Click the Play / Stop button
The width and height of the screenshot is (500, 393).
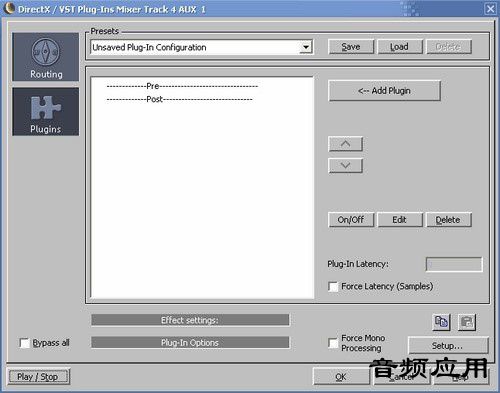(38, 377)
